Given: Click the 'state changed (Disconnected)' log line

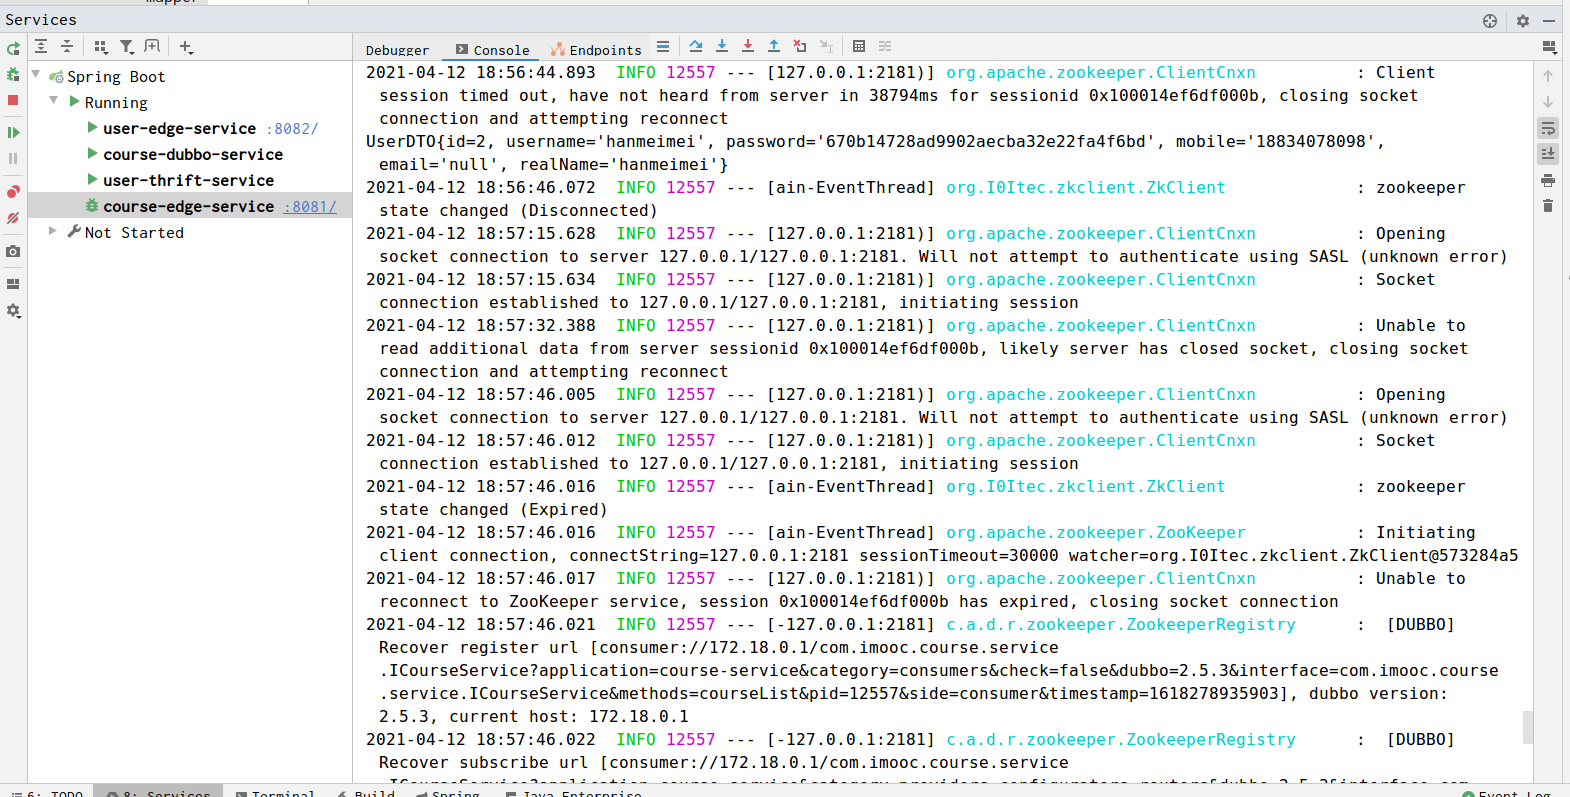Looking at the screenshot, I should click(518, 210).
